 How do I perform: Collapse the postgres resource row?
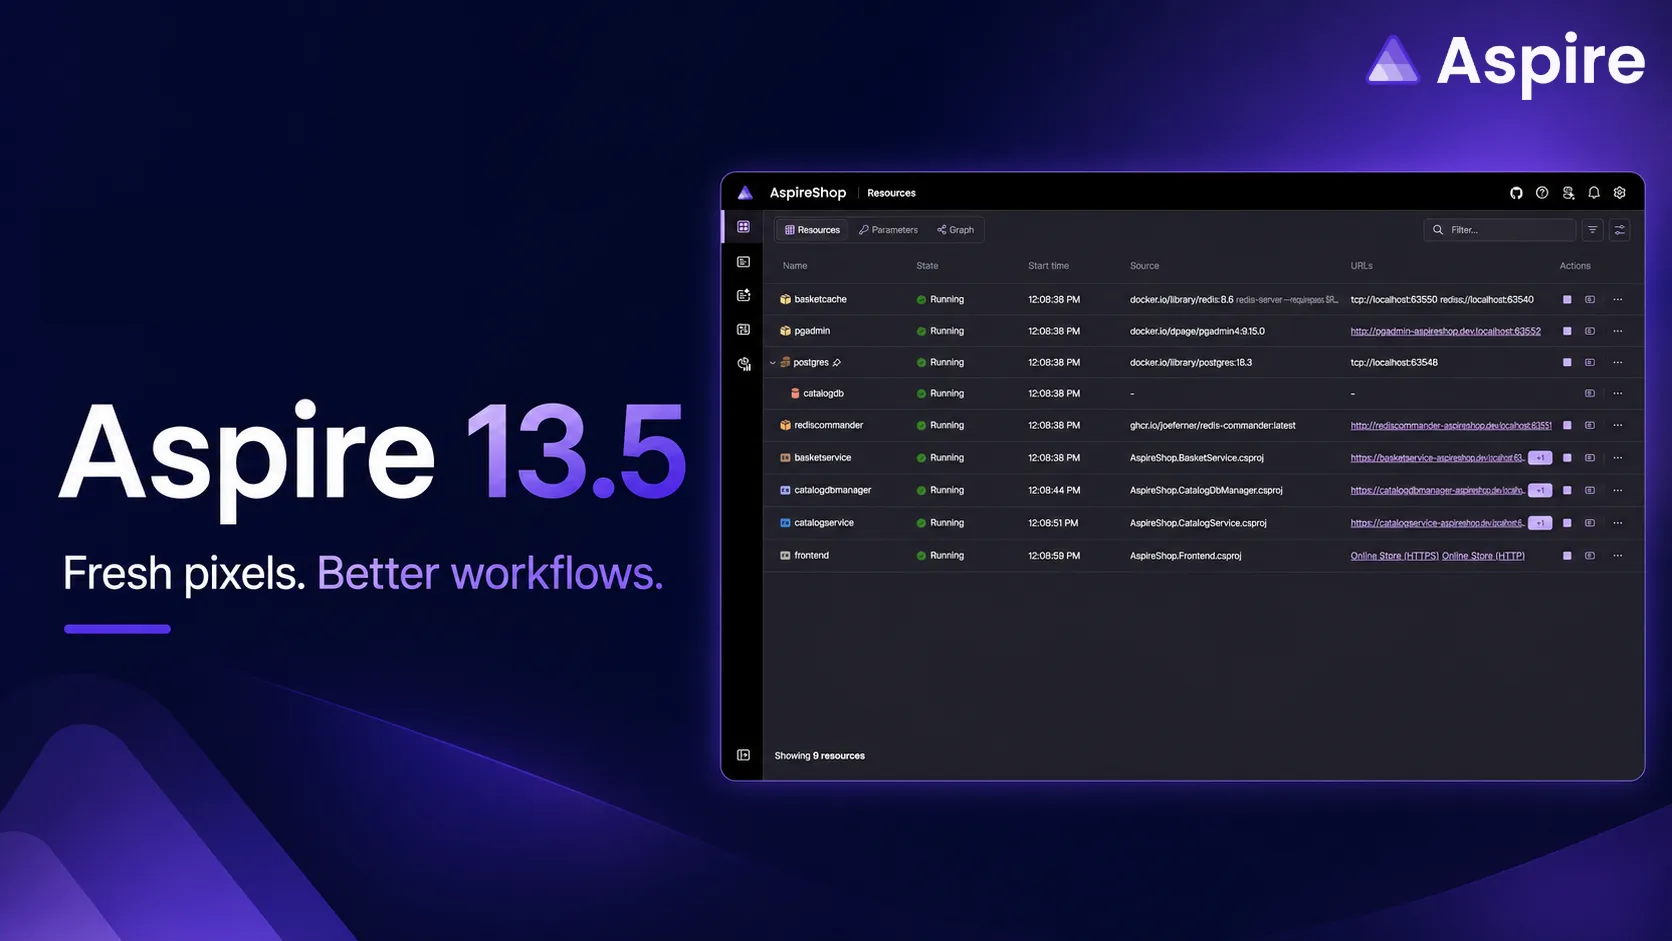pos(772,363)
